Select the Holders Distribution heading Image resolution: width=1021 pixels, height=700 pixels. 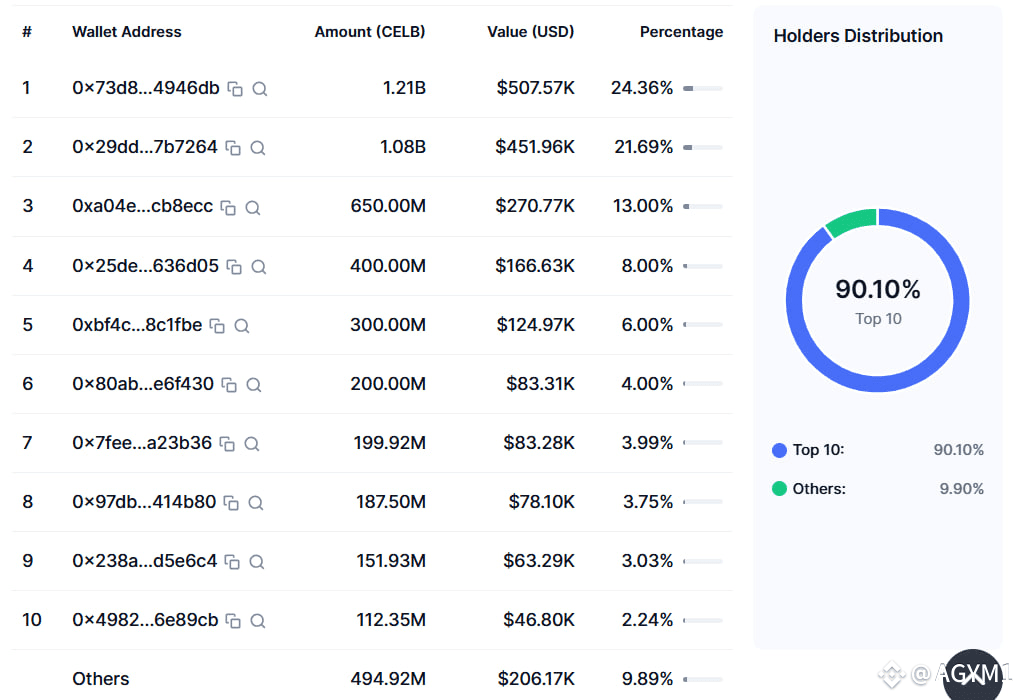coord(858,36)
